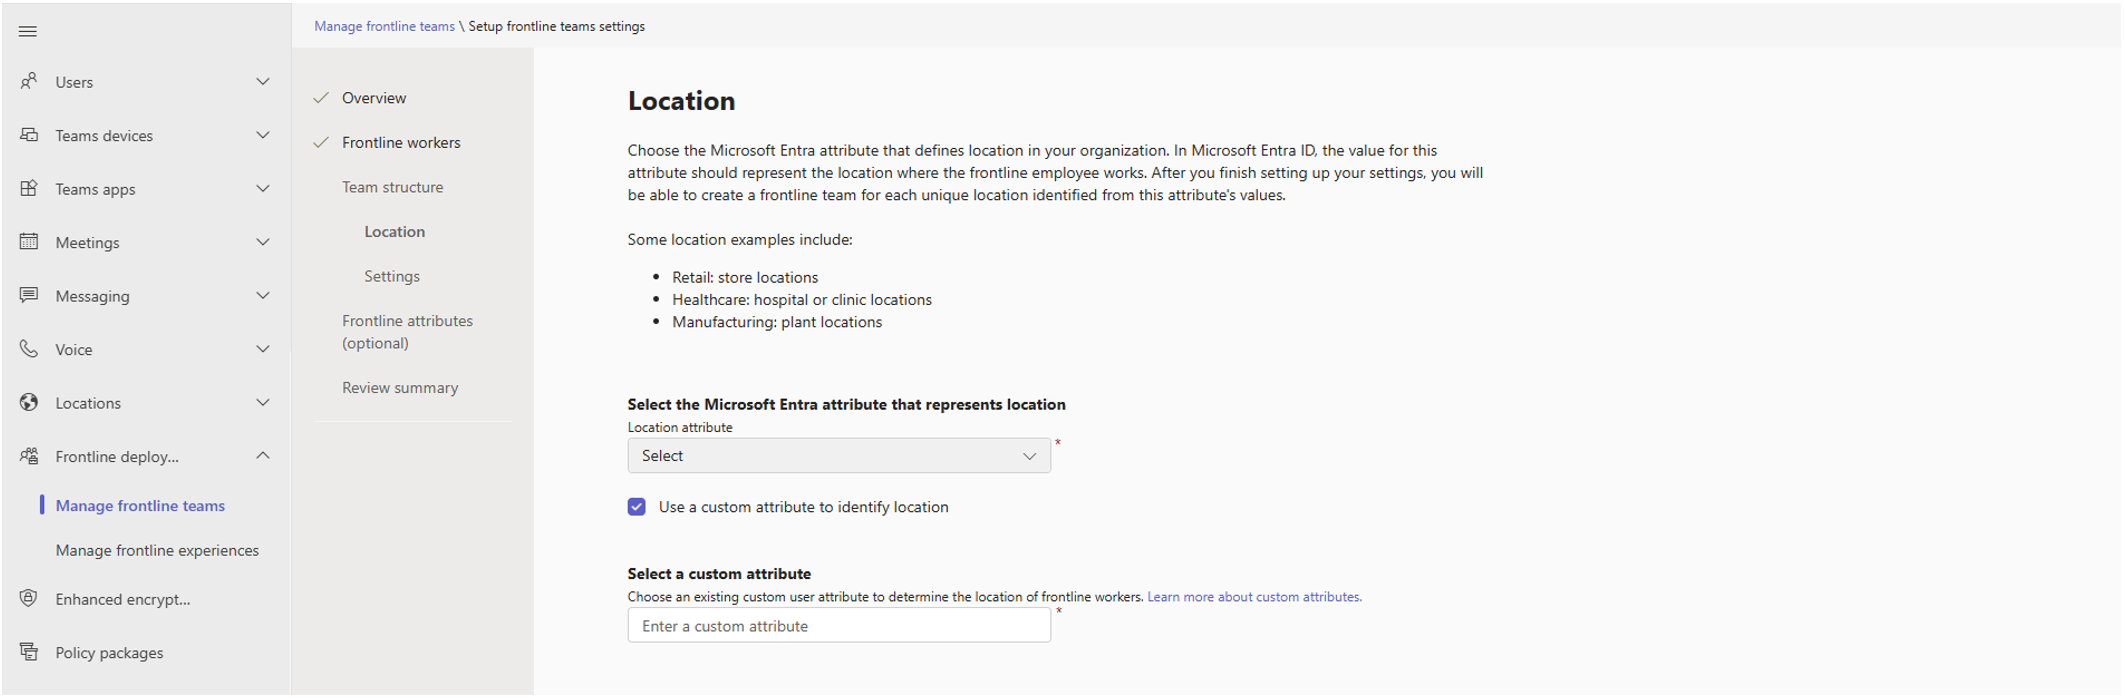Viewport: 2125px width, 698px height.
Task: Click the Meetings calendar icon
Action: pyautogui.click(x=29, y=242)
